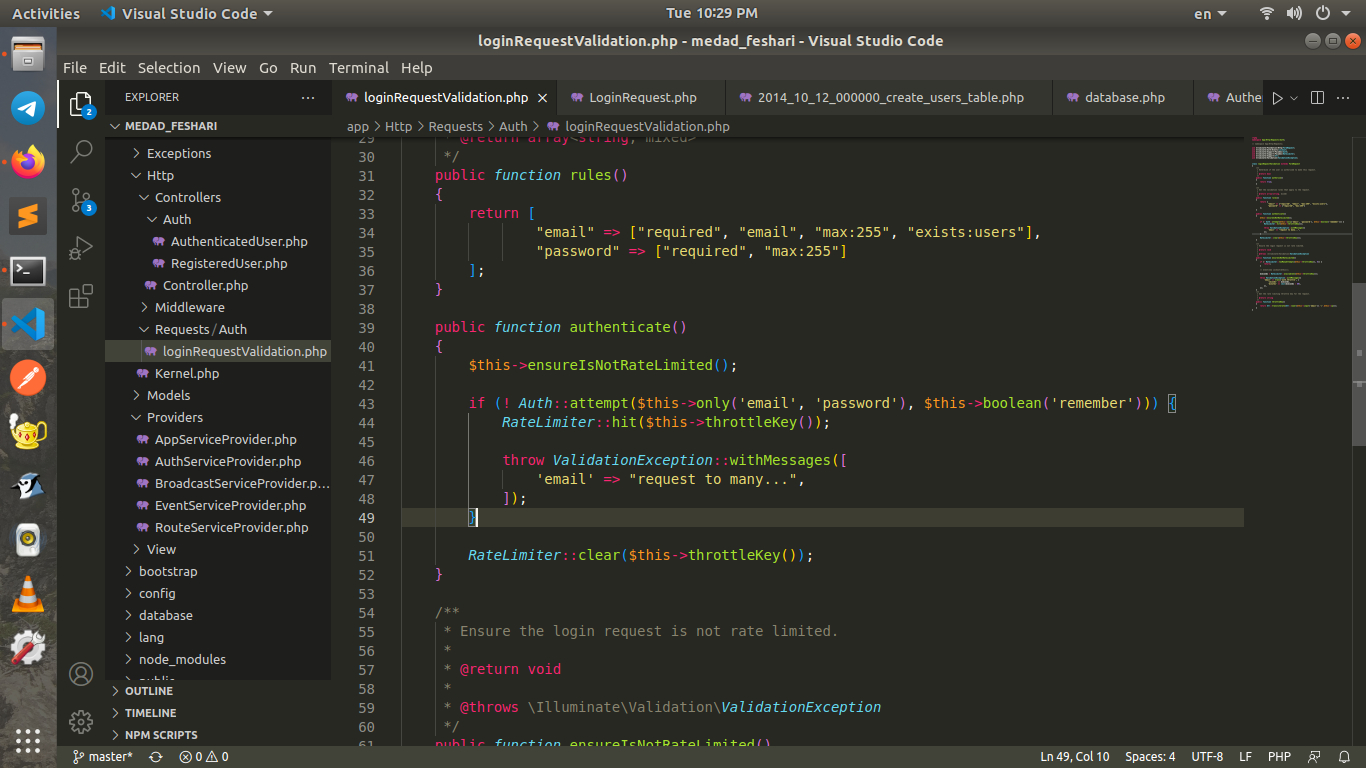Open the Explorer view in activity bar
The width and height of the screenshot is (1366, 768).
coord(81,104)
